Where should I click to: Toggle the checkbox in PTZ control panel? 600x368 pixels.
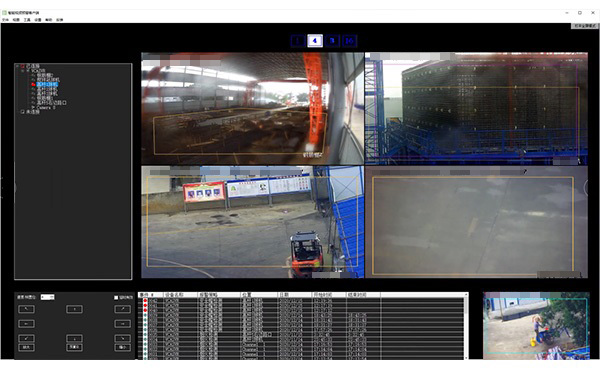[x=116, y=297]
